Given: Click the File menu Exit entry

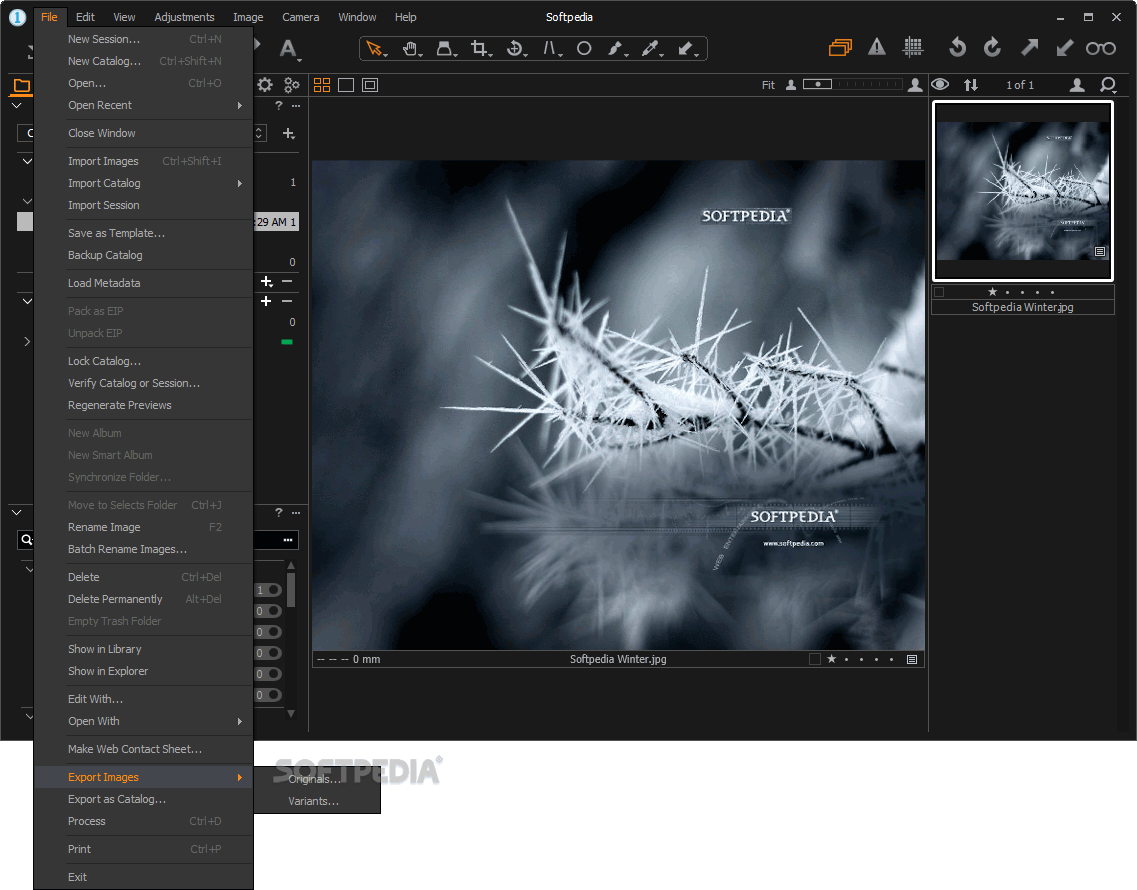Looking at the screenshot, I should [144, 877].
